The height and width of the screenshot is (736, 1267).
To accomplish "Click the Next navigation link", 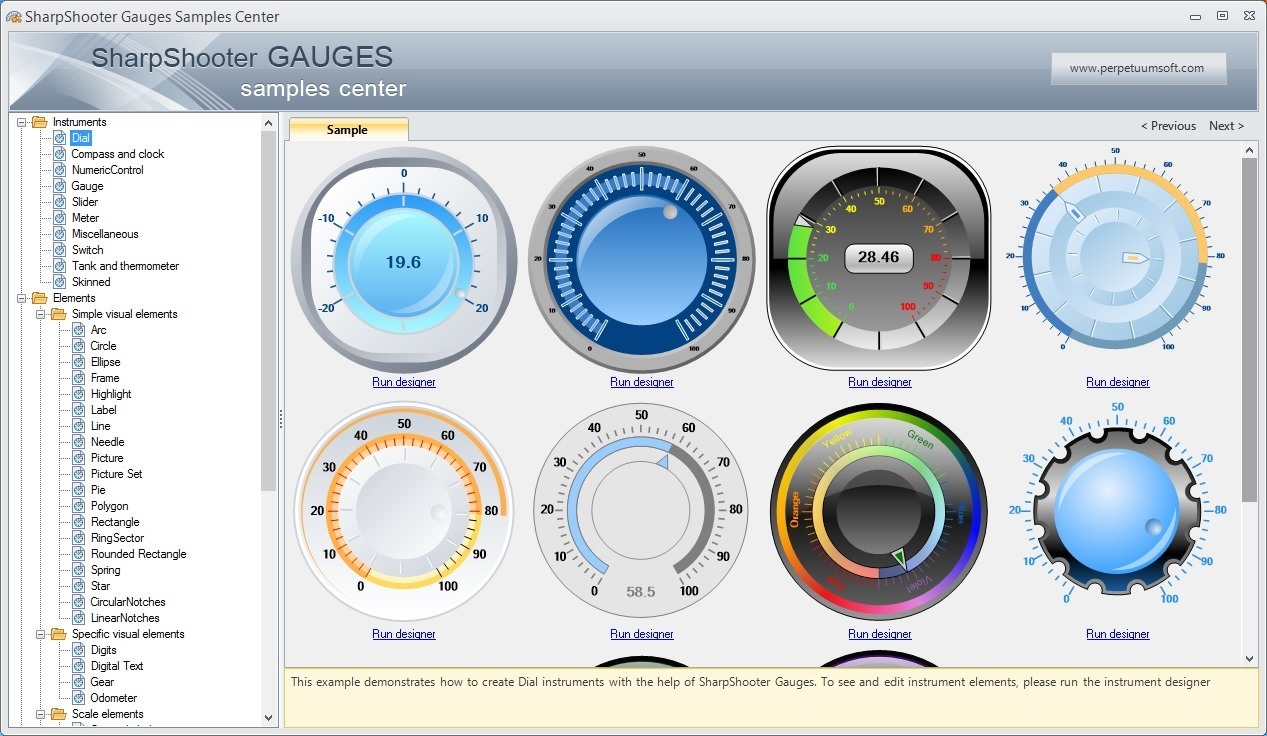I will 1226,125.
